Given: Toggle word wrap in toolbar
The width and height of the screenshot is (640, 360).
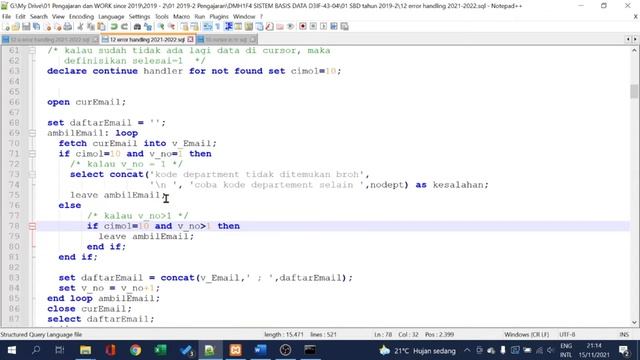Looking at the screenshot, I should 207,27.
